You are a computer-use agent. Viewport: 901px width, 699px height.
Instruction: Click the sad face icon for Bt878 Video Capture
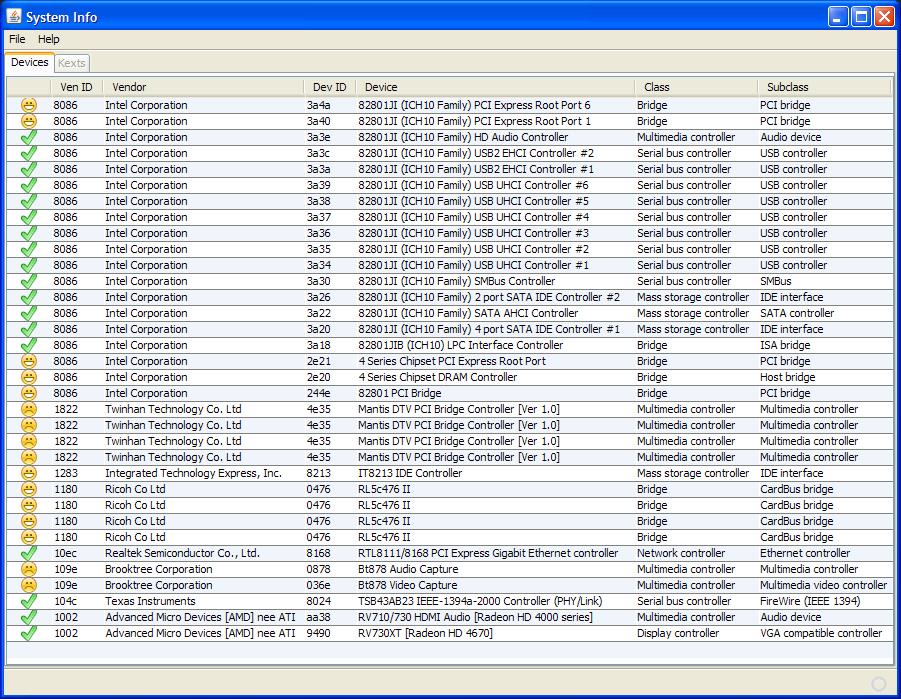click(x=29, y=585)
